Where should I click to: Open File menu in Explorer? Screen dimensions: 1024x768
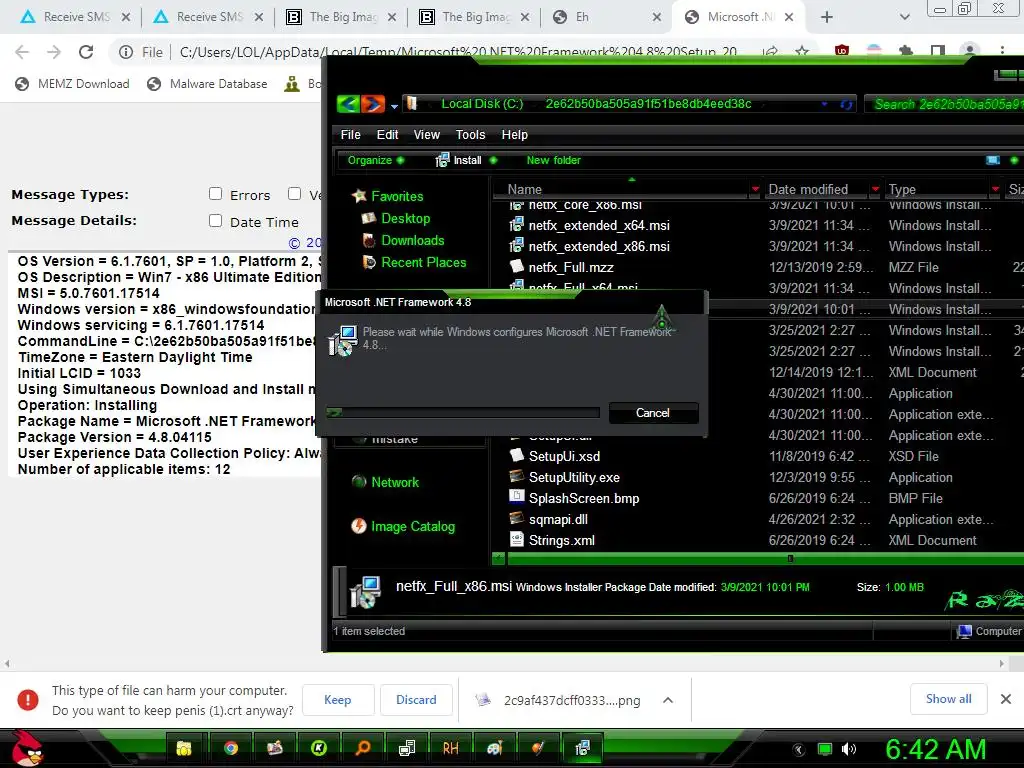pos(350,135)
